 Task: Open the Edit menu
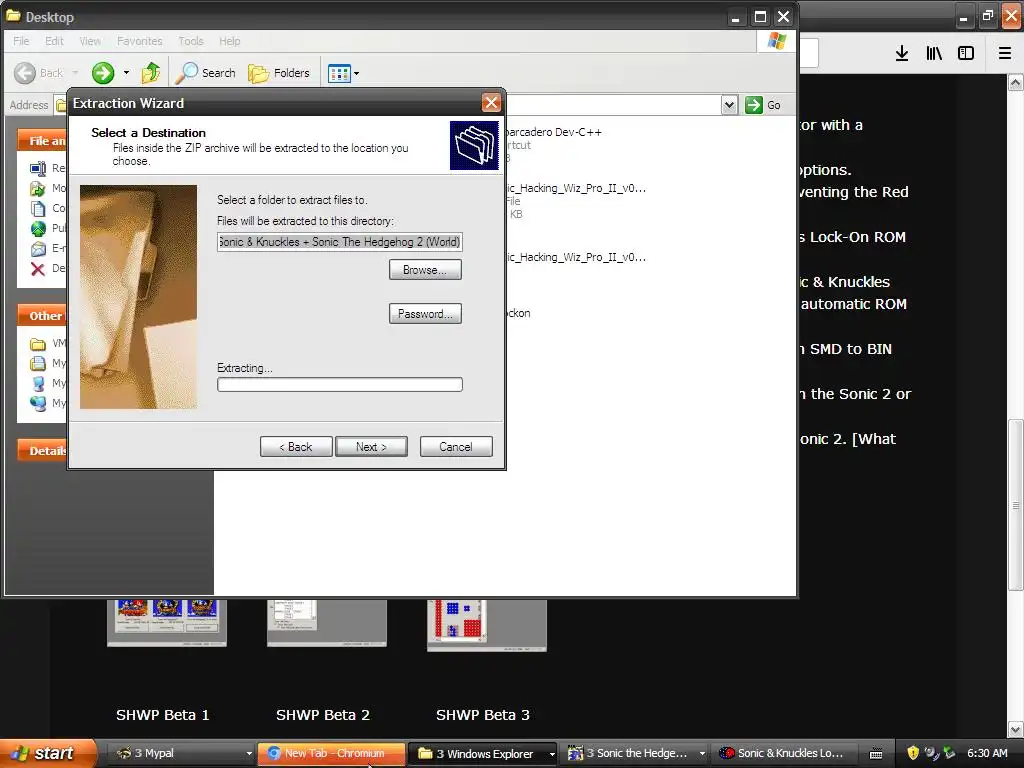click(x=54, y=41)
